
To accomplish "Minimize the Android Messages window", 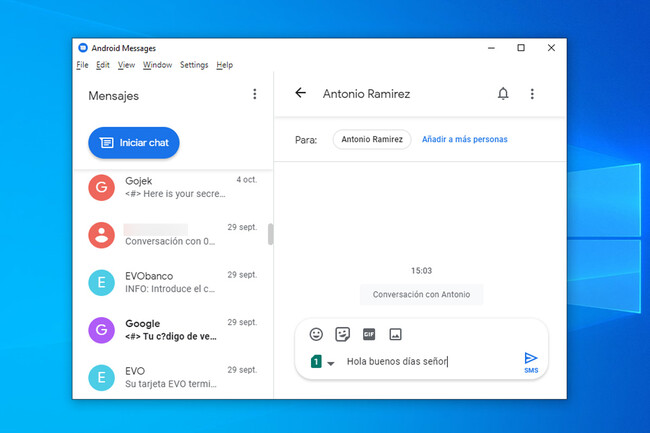I will pos(491,48).
